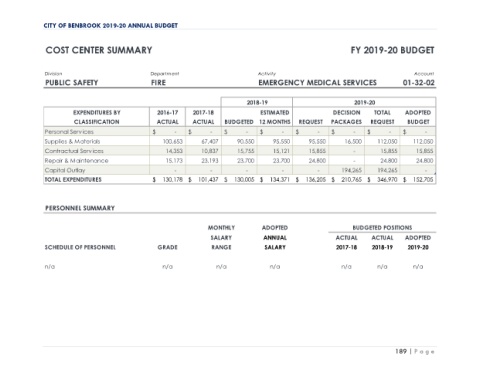Select the Personal Services row label
The width and height of the screenshot is (480, 371).
pyautogui.click(x=69, y=132)
